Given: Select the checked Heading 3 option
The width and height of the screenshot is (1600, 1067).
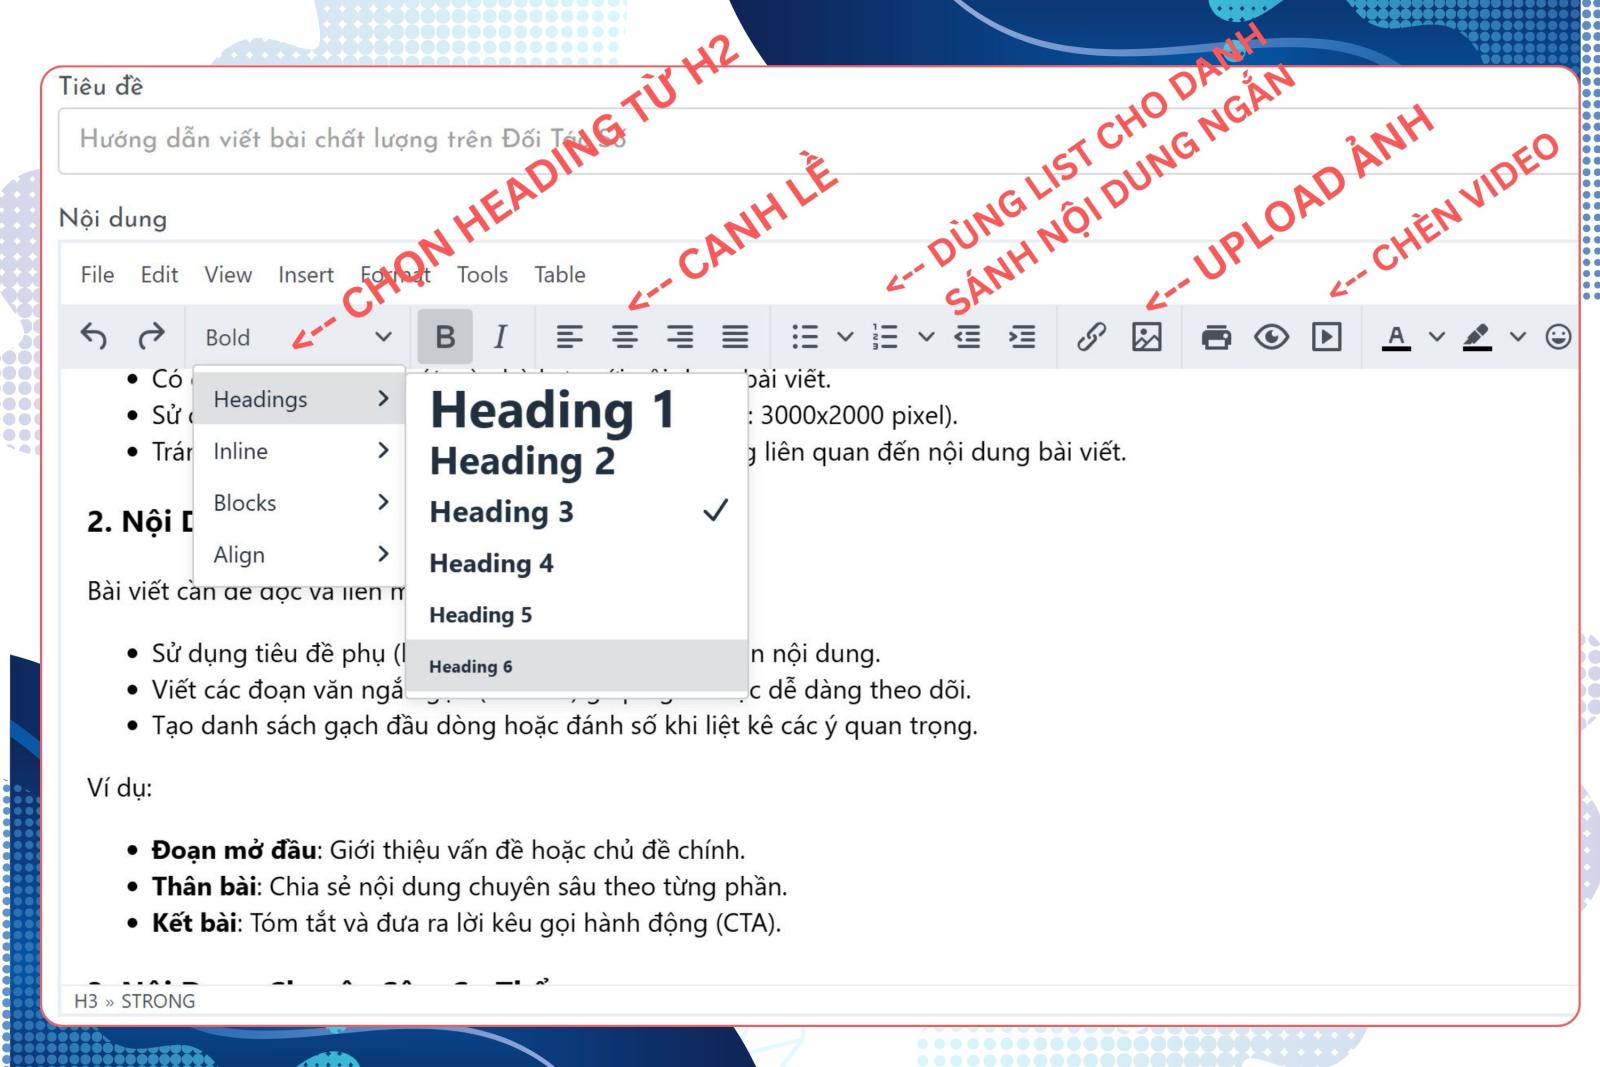Looking at the screenshot, I should (x=577, y=511).
